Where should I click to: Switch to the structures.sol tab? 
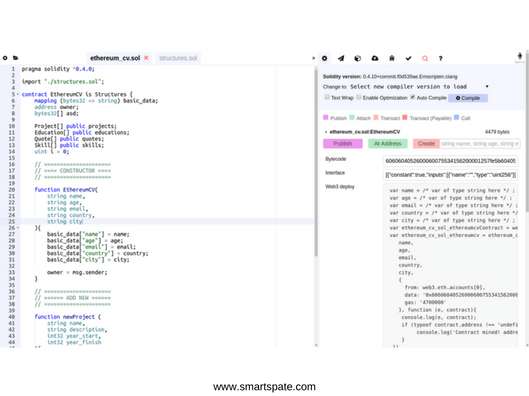[178, 58]
